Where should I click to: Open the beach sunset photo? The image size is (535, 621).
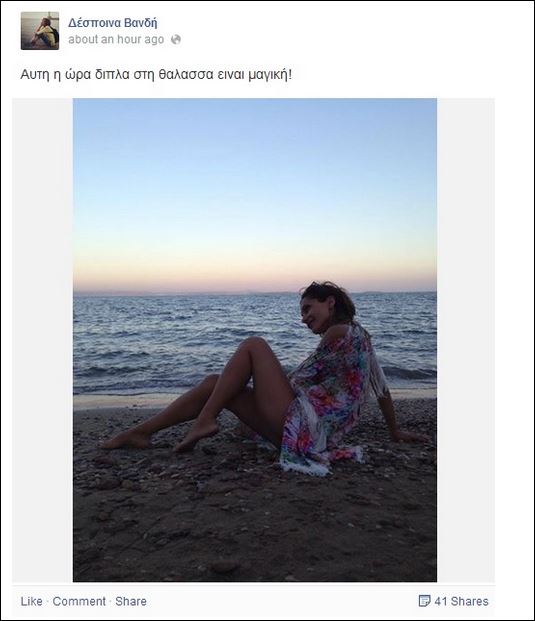pyautogui.click(x=255, y=340)
